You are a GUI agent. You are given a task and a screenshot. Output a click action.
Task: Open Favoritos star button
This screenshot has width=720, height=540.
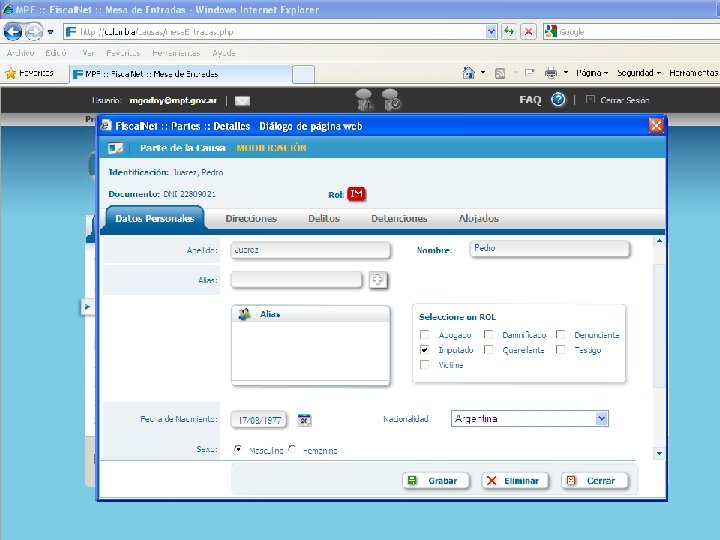[29, 73]
